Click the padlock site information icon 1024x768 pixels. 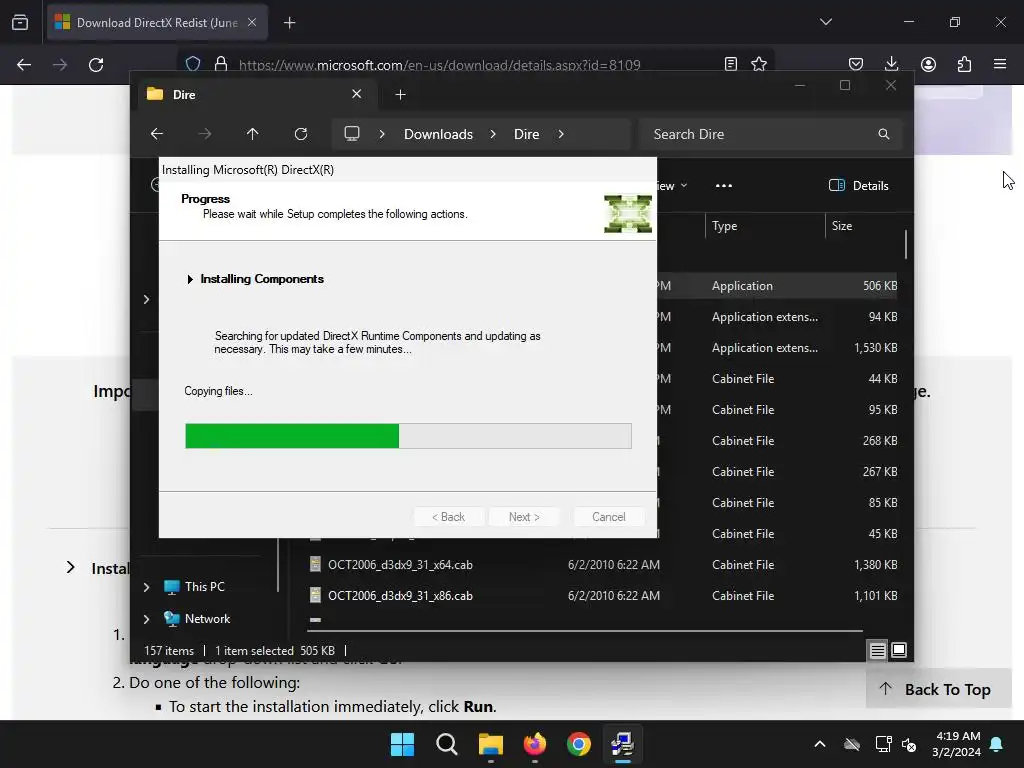[221, 64]
